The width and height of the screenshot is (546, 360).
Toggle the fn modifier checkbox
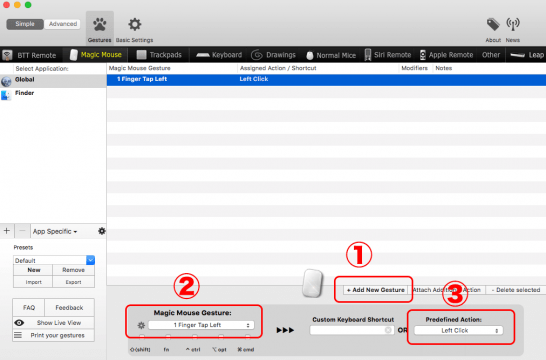[168, 337]
